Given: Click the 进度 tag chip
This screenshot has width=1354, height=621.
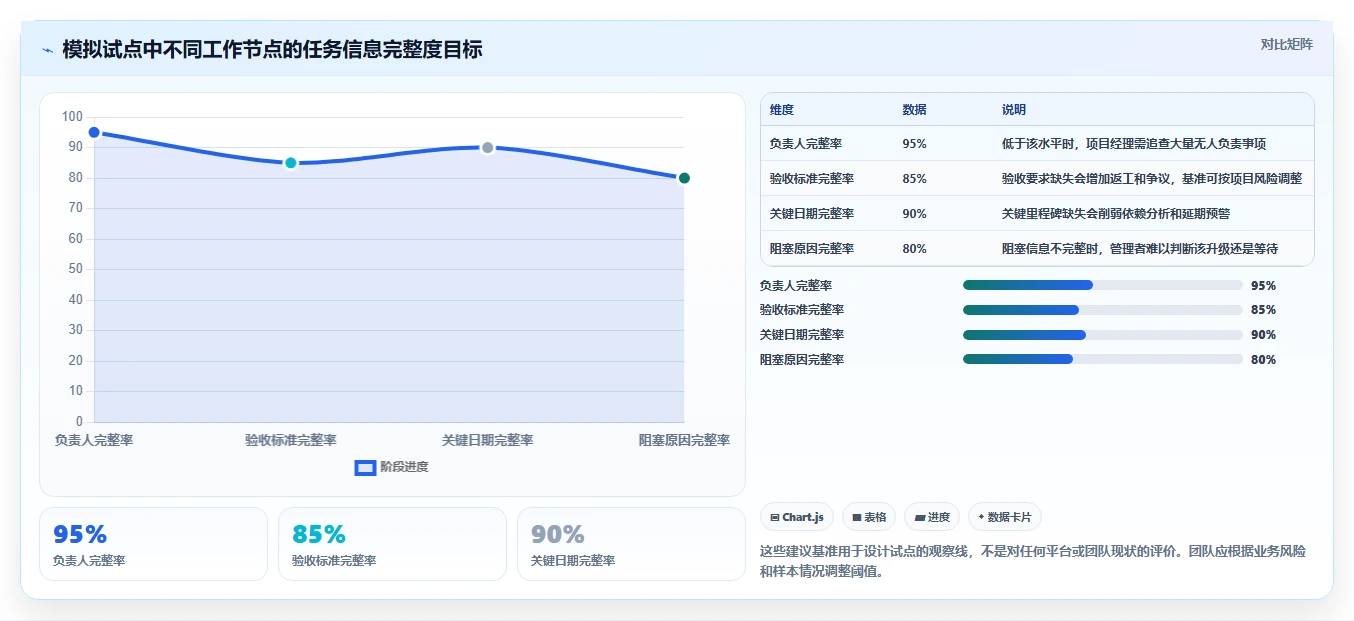Looking at the screenshot, I should click(932, 517).
